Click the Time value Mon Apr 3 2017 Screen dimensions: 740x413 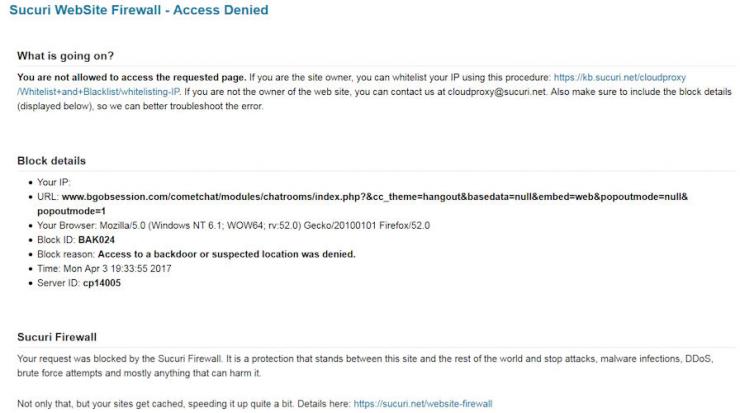[118, 269]
